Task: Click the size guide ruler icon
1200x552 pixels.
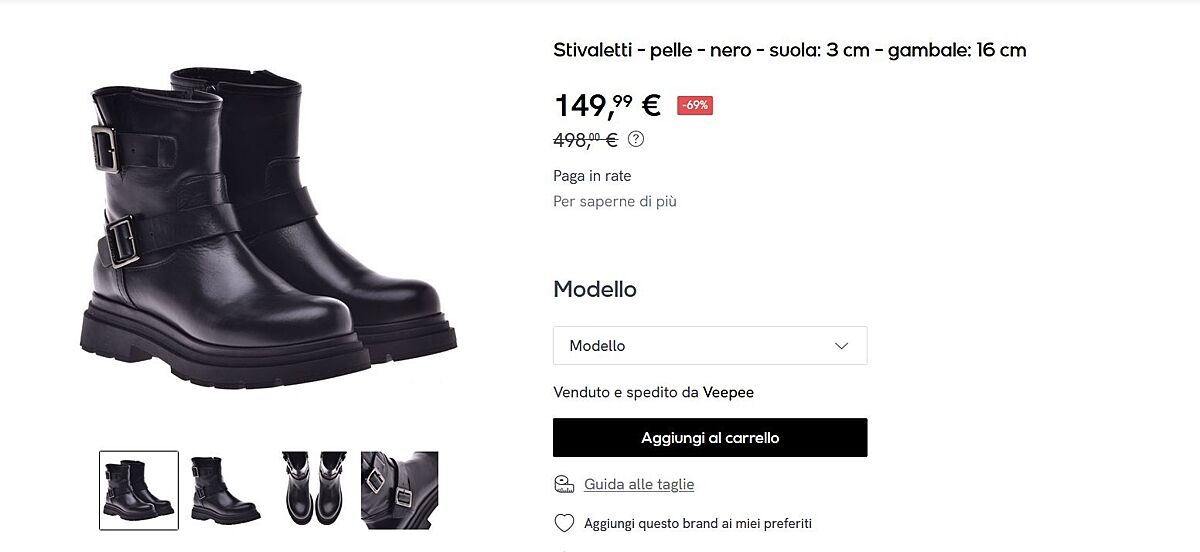Action: (564, 484)
